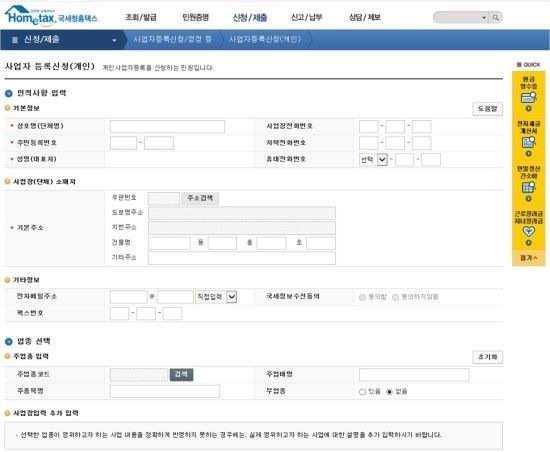Click the 기타주소 input field
The image size is (550, 452).
tap(242, 258)
